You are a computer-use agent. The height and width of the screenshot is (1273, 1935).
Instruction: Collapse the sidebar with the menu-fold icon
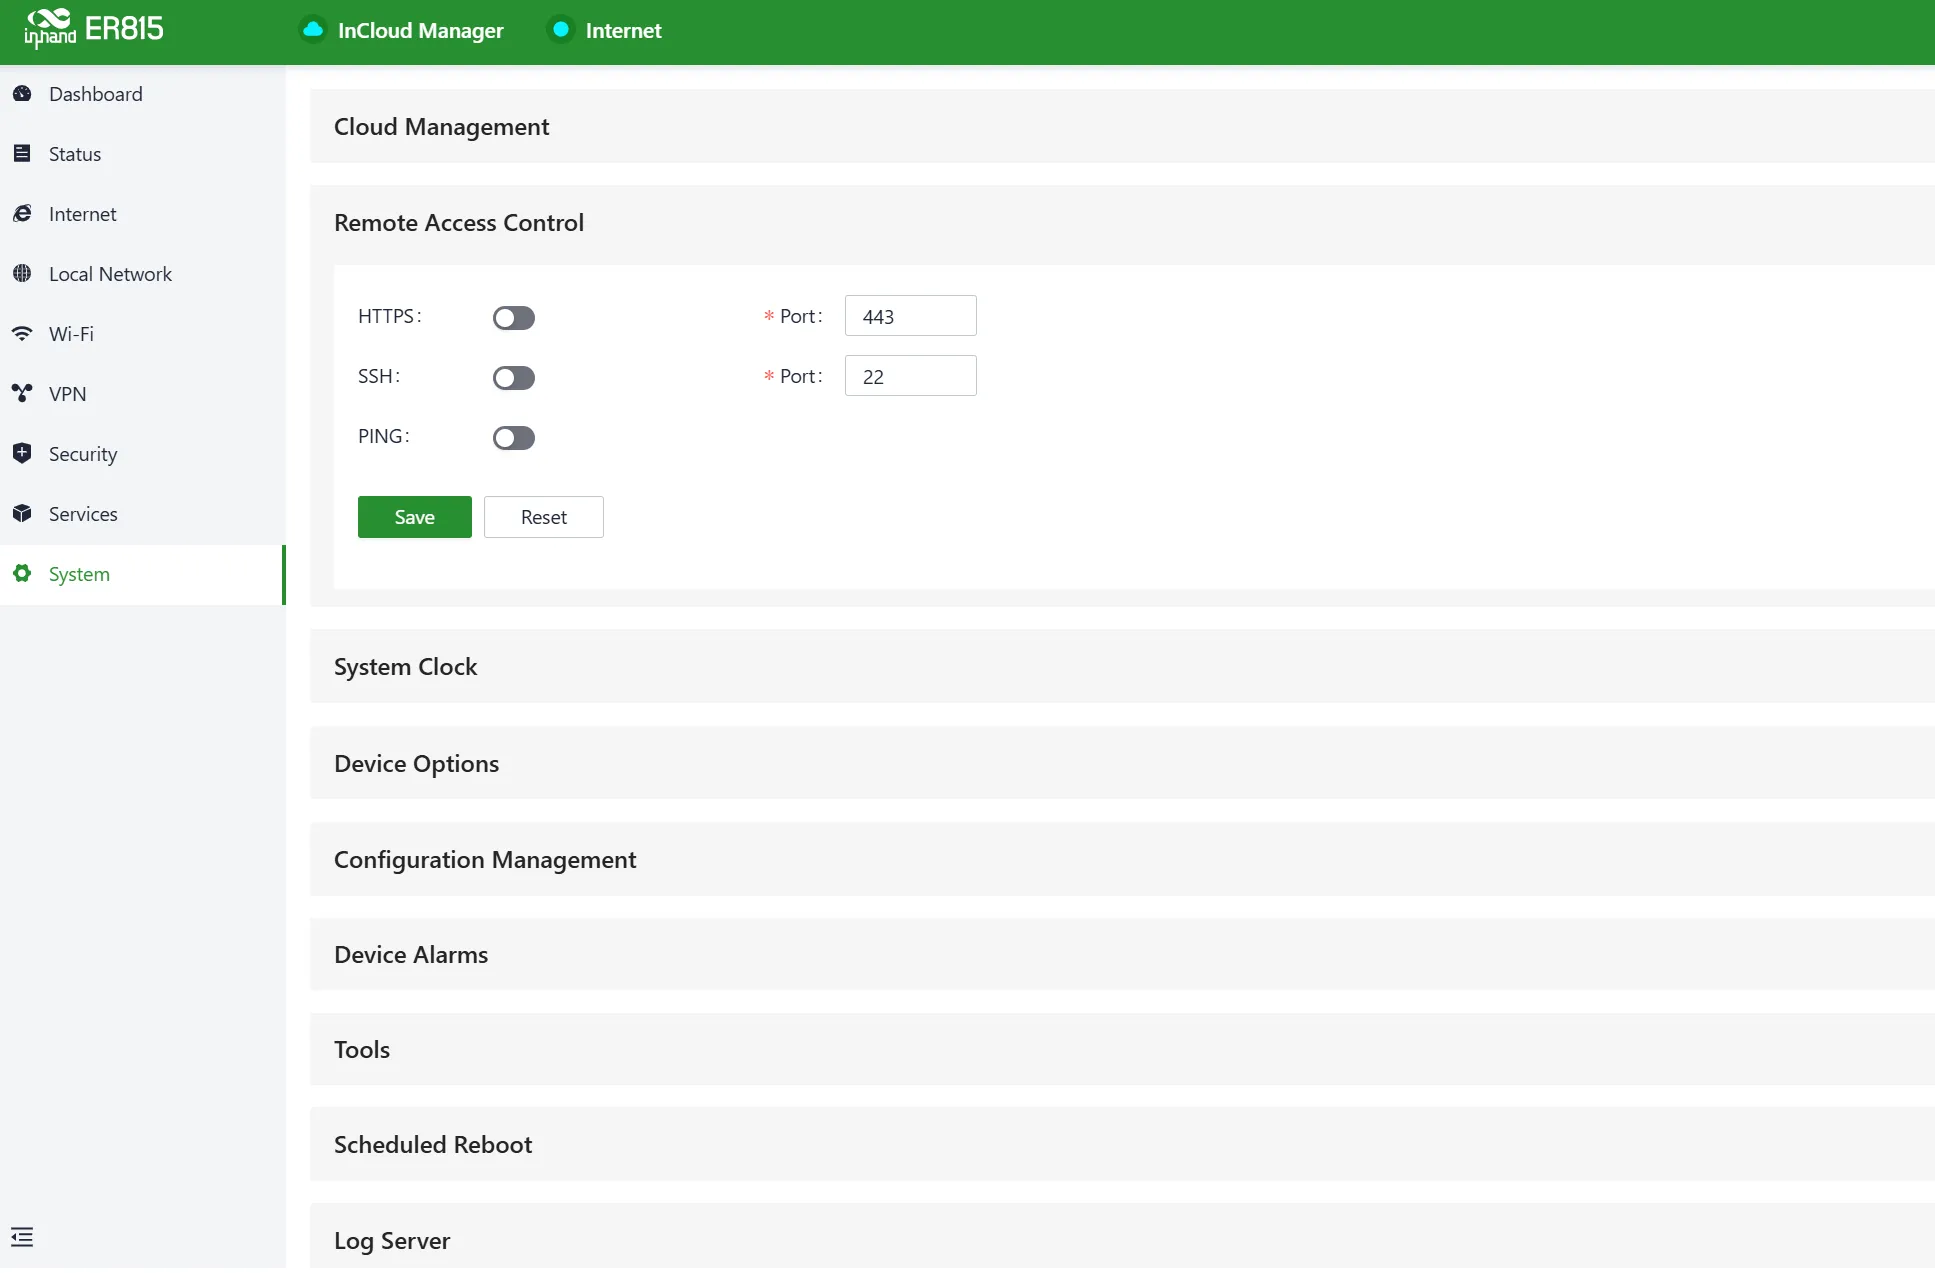(22, 1237)
